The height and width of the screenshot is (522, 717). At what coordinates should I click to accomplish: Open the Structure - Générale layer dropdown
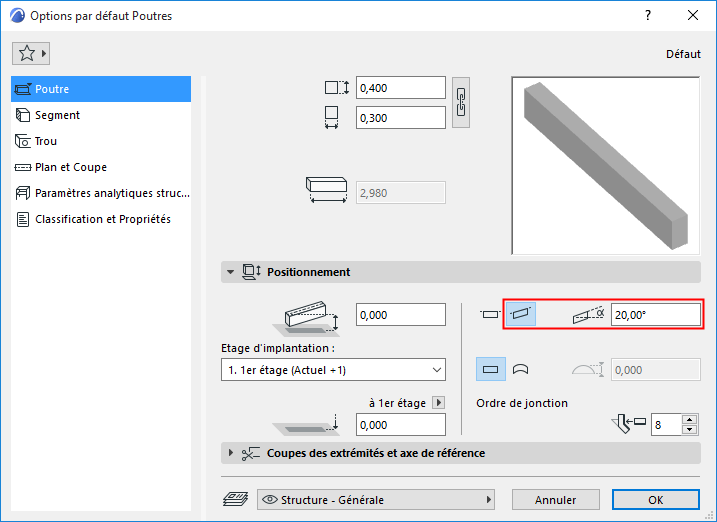377,499
